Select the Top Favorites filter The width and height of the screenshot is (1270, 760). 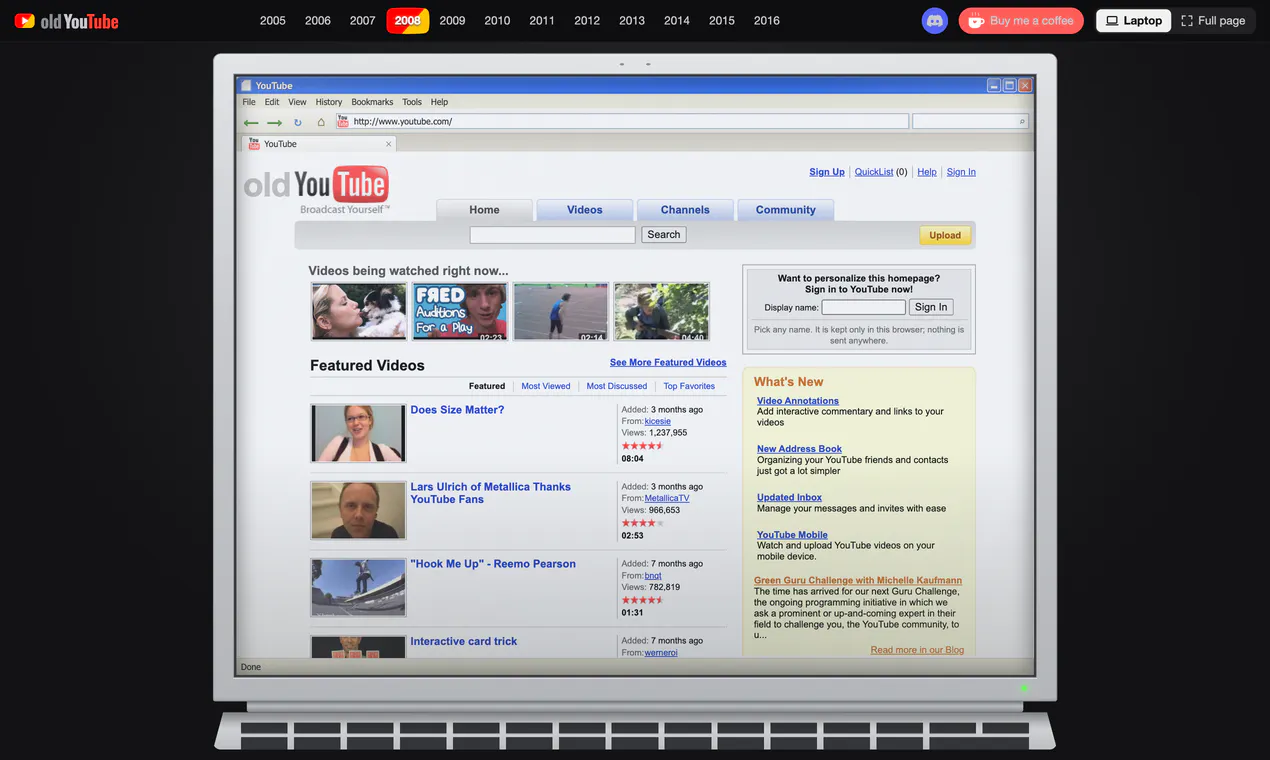point(689,386)
